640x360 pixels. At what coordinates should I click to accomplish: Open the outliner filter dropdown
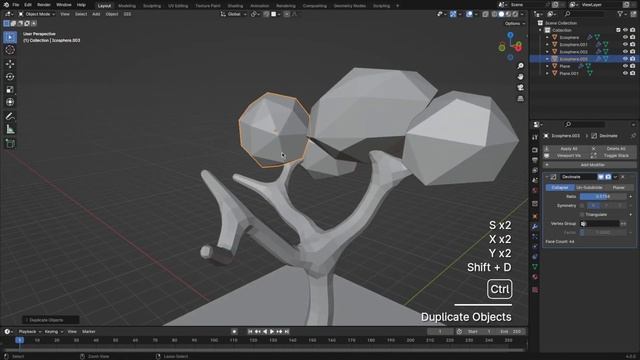coord(622,14)
